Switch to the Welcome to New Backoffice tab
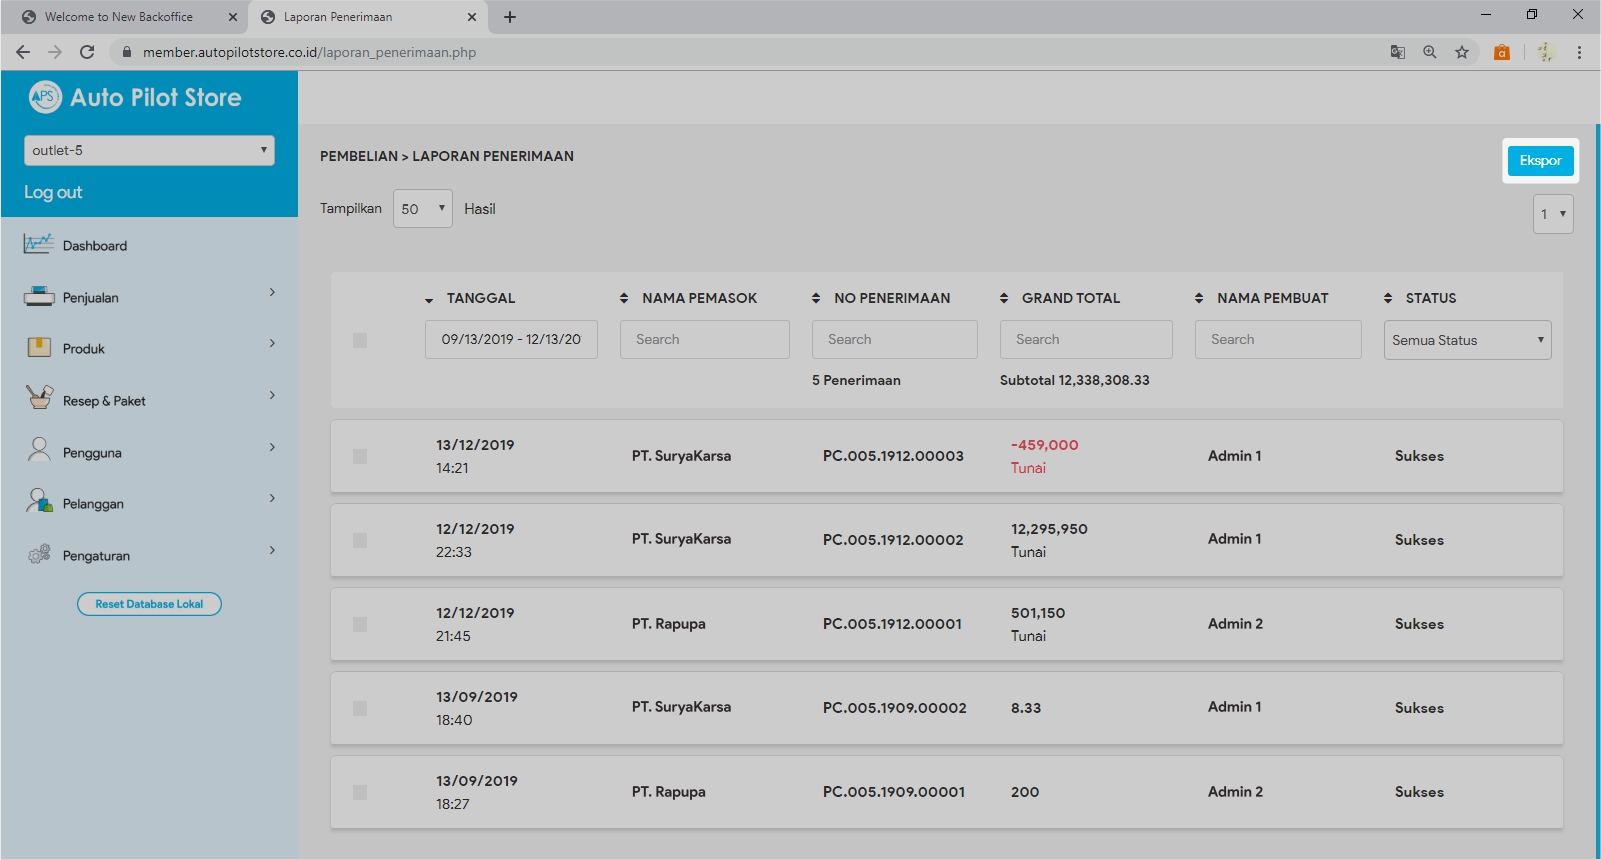 pos(119,17)
